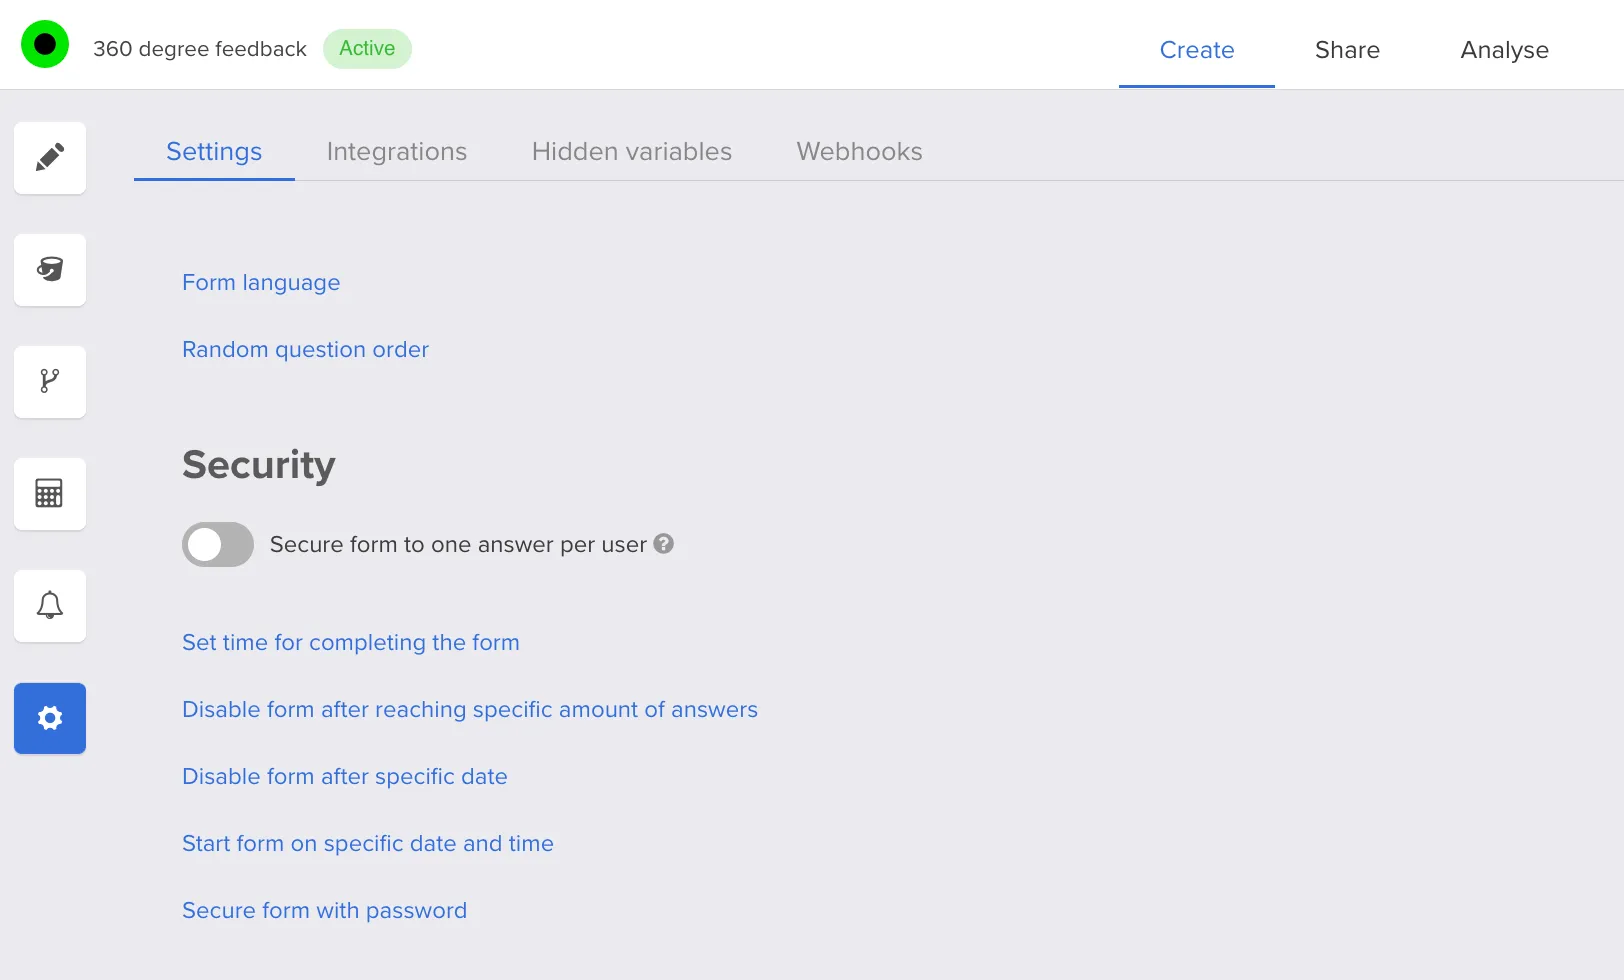Open the paint bucket design icon
Image resolution: width=1624 pixels, height=980 pixels.
(50, 270)
